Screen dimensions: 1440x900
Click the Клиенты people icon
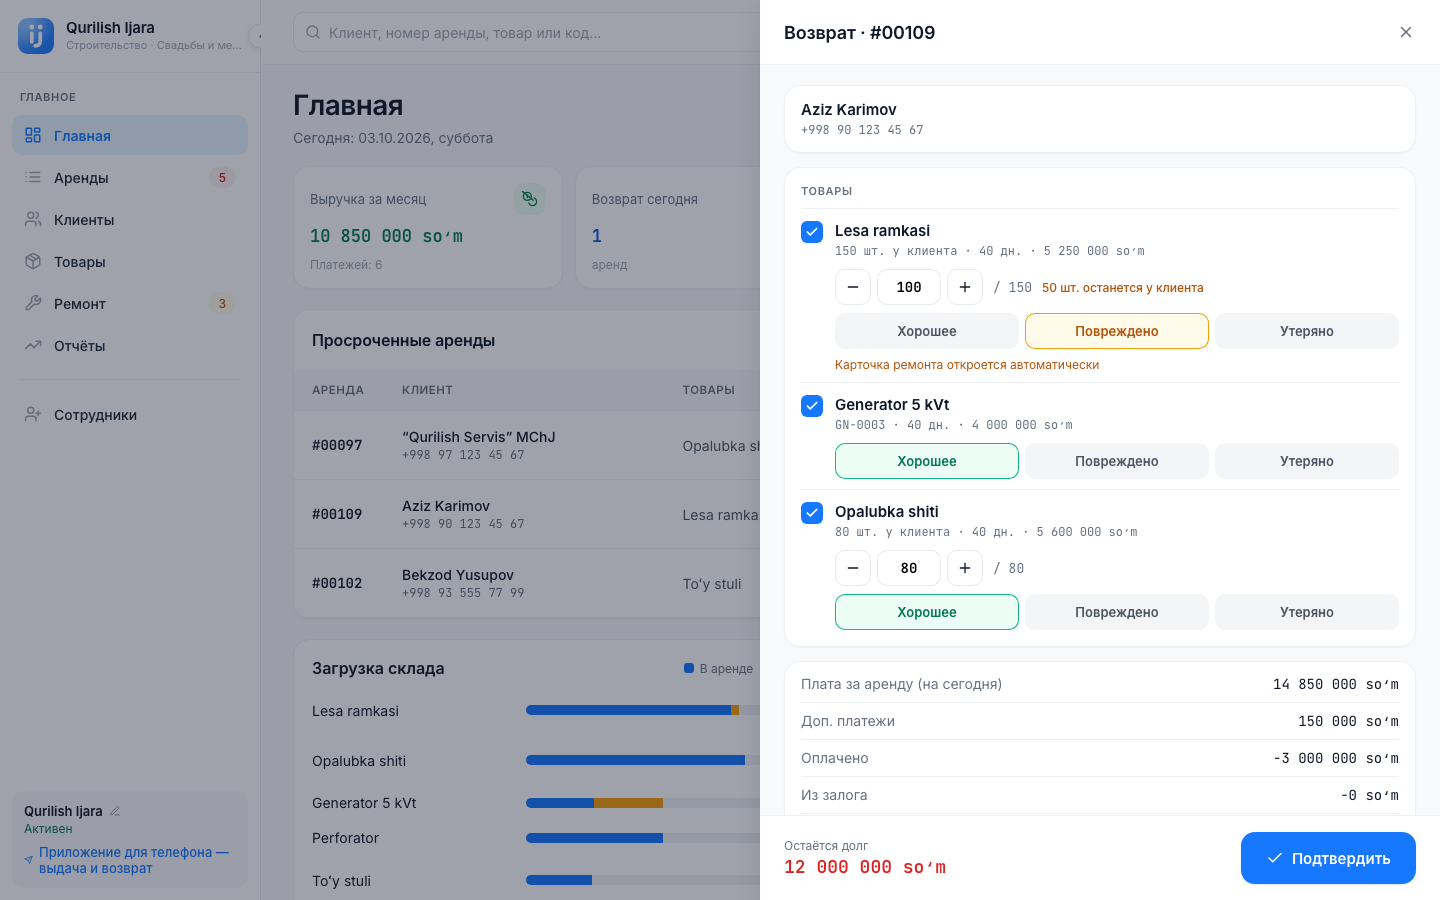(x=33, y=219)
